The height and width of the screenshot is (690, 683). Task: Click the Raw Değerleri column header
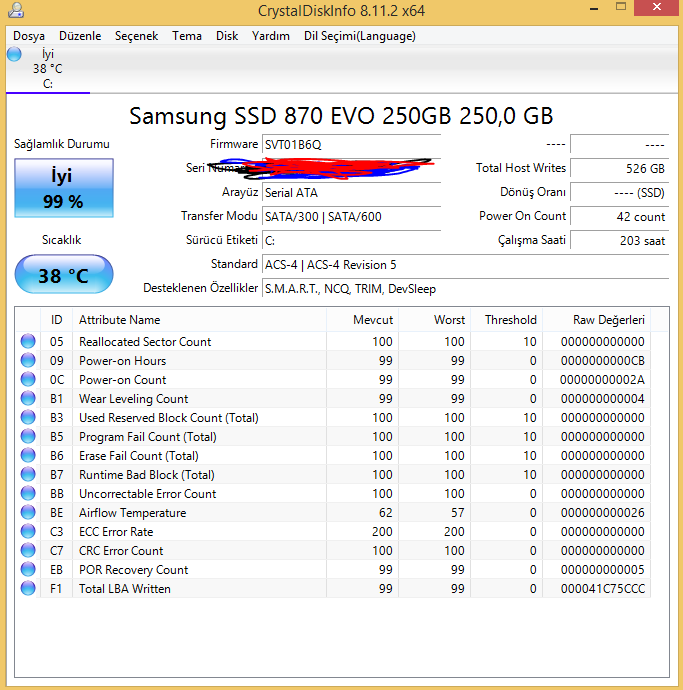[597, 320]
